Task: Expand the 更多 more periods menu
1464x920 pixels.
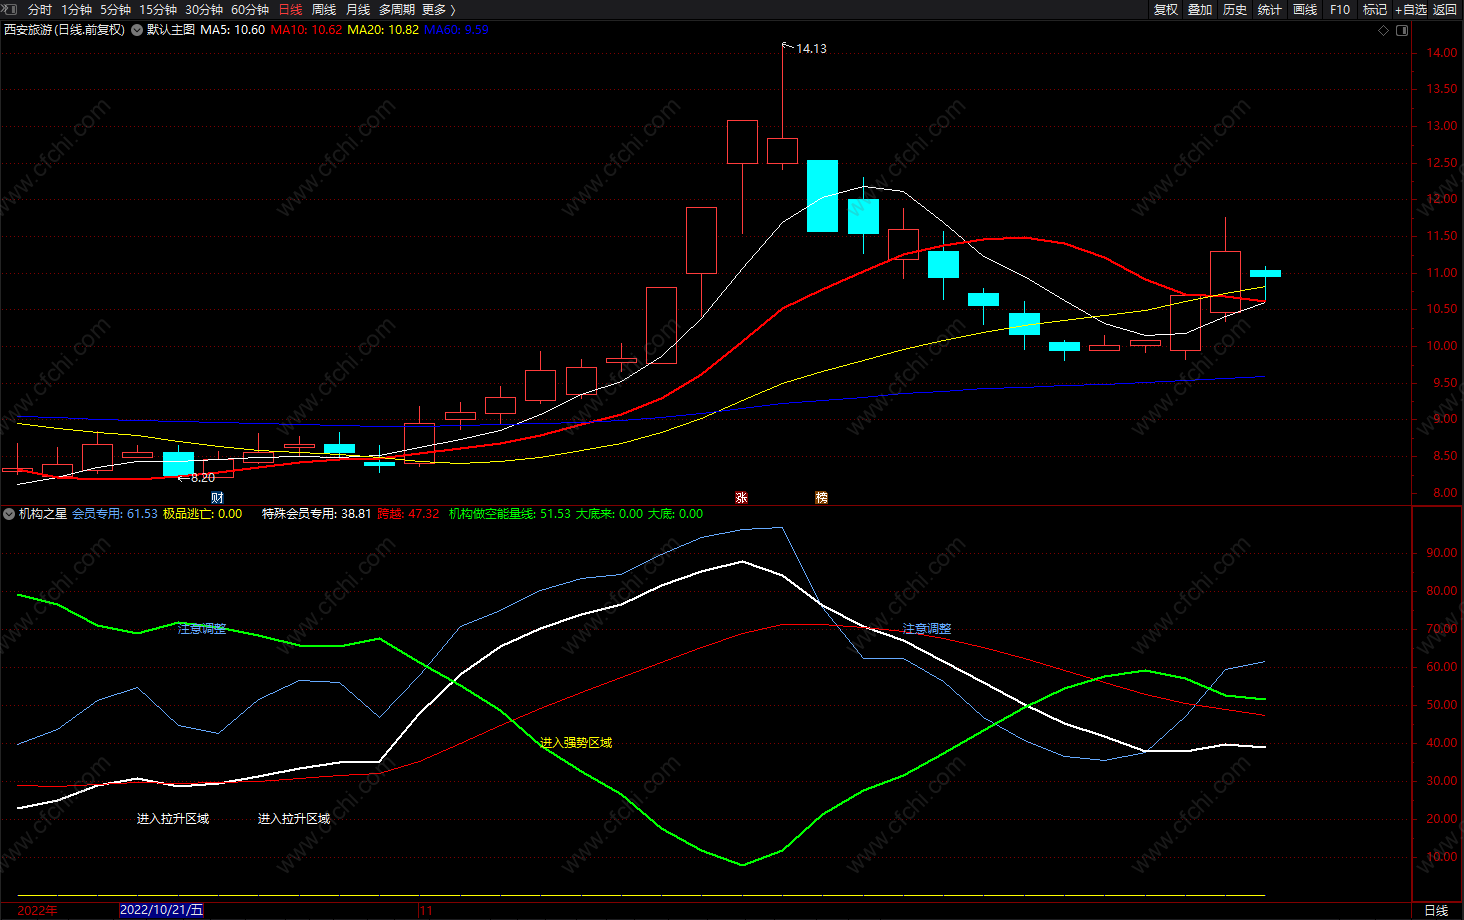Action: pyautogui.click(x=438, y=9)
